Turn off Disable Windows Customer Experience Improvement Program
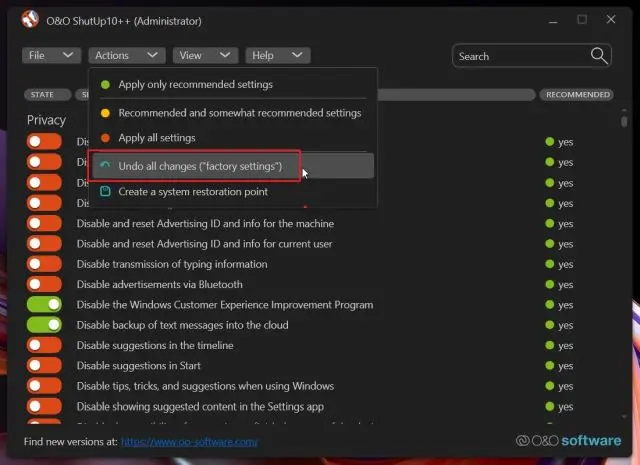The height and width of the screenshot is (465, 640). (x=44, y=305)
